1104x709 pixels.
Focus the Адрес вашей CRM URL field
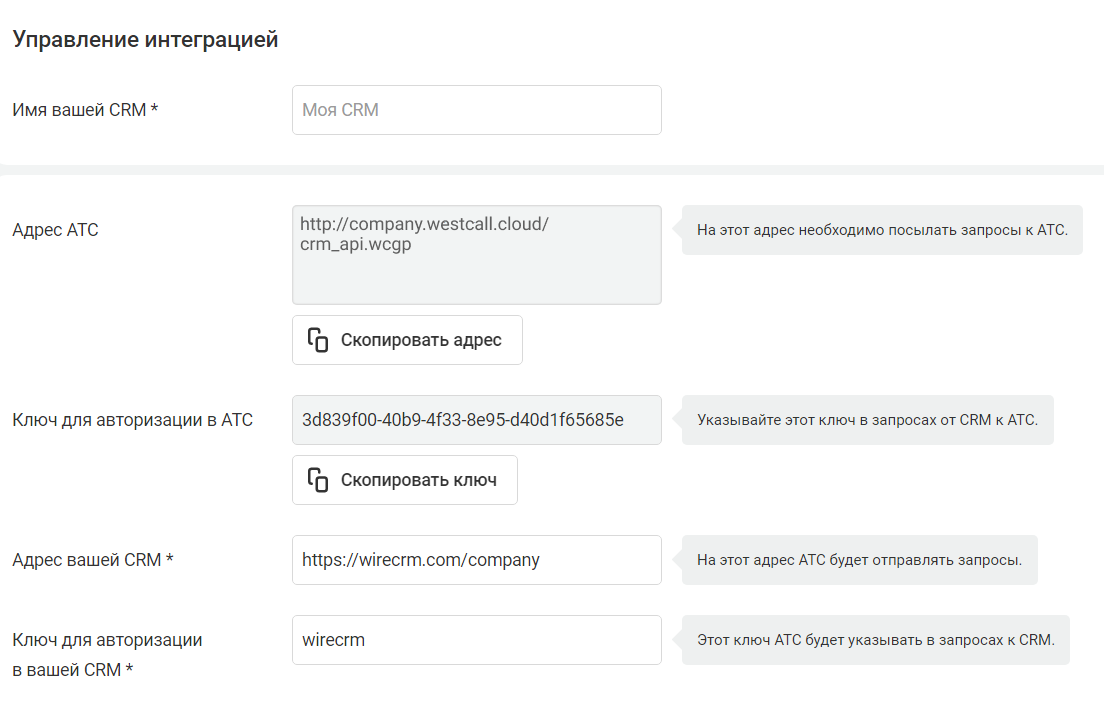[x=477, y=560]
